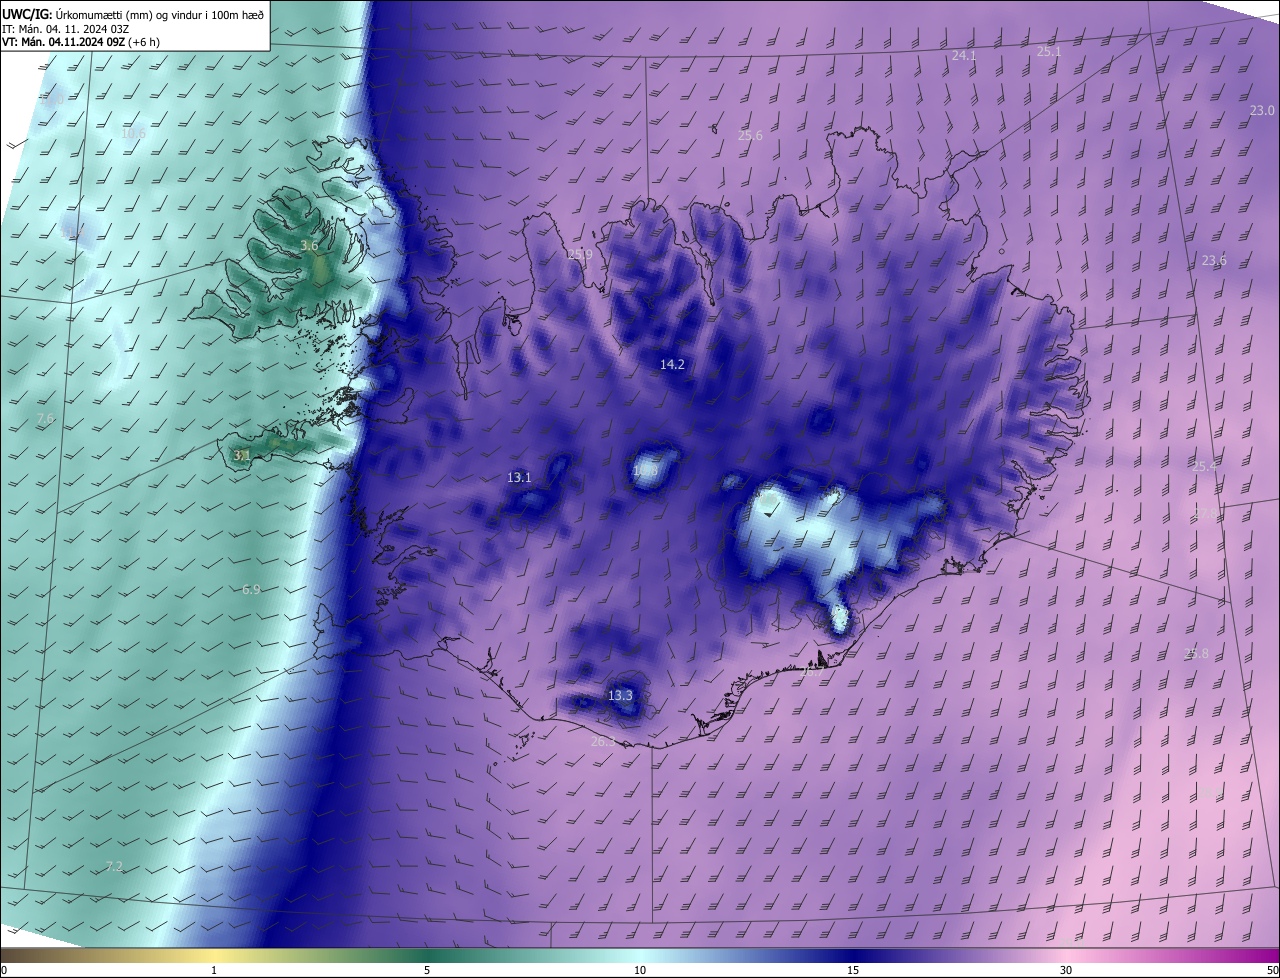Click the 0 tick on the color scale
This screenshot has height=978, width=1280.
click(x=4, y=970)
